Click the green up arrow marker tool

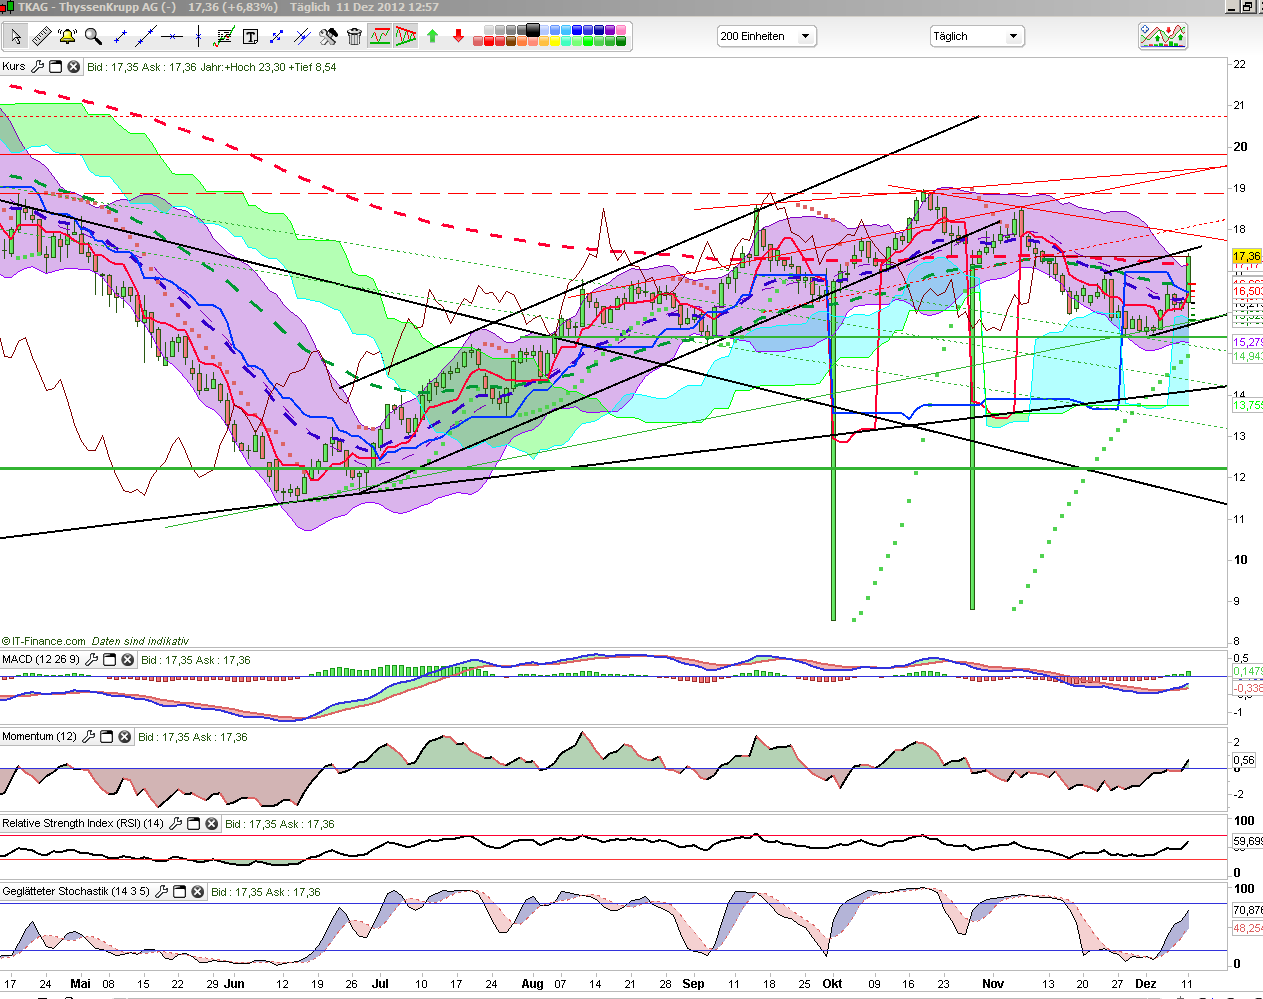tap(432, 36)
